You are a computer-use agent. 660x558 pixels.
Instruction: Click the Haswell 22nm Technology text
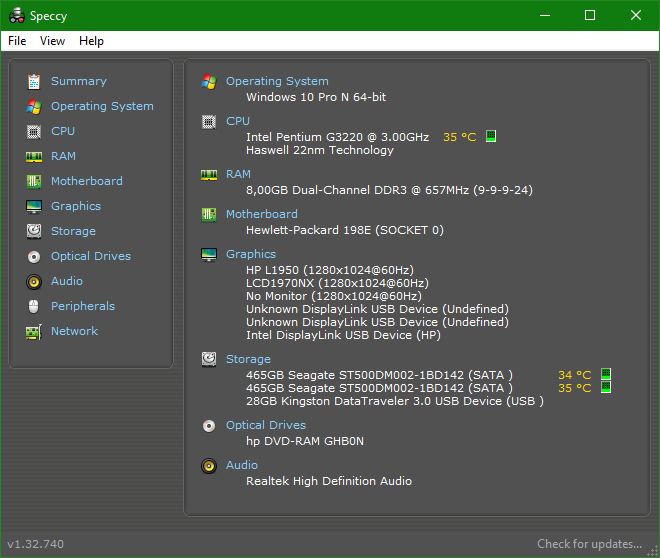click(x=320, y=150)
